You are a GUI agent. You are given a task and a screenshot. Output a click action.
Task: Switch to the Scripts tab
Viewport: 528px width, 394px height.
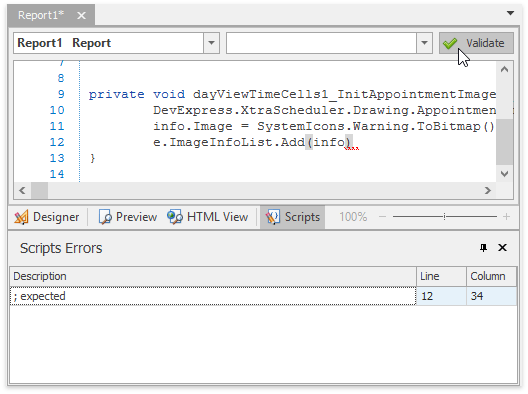pos(292,217)
